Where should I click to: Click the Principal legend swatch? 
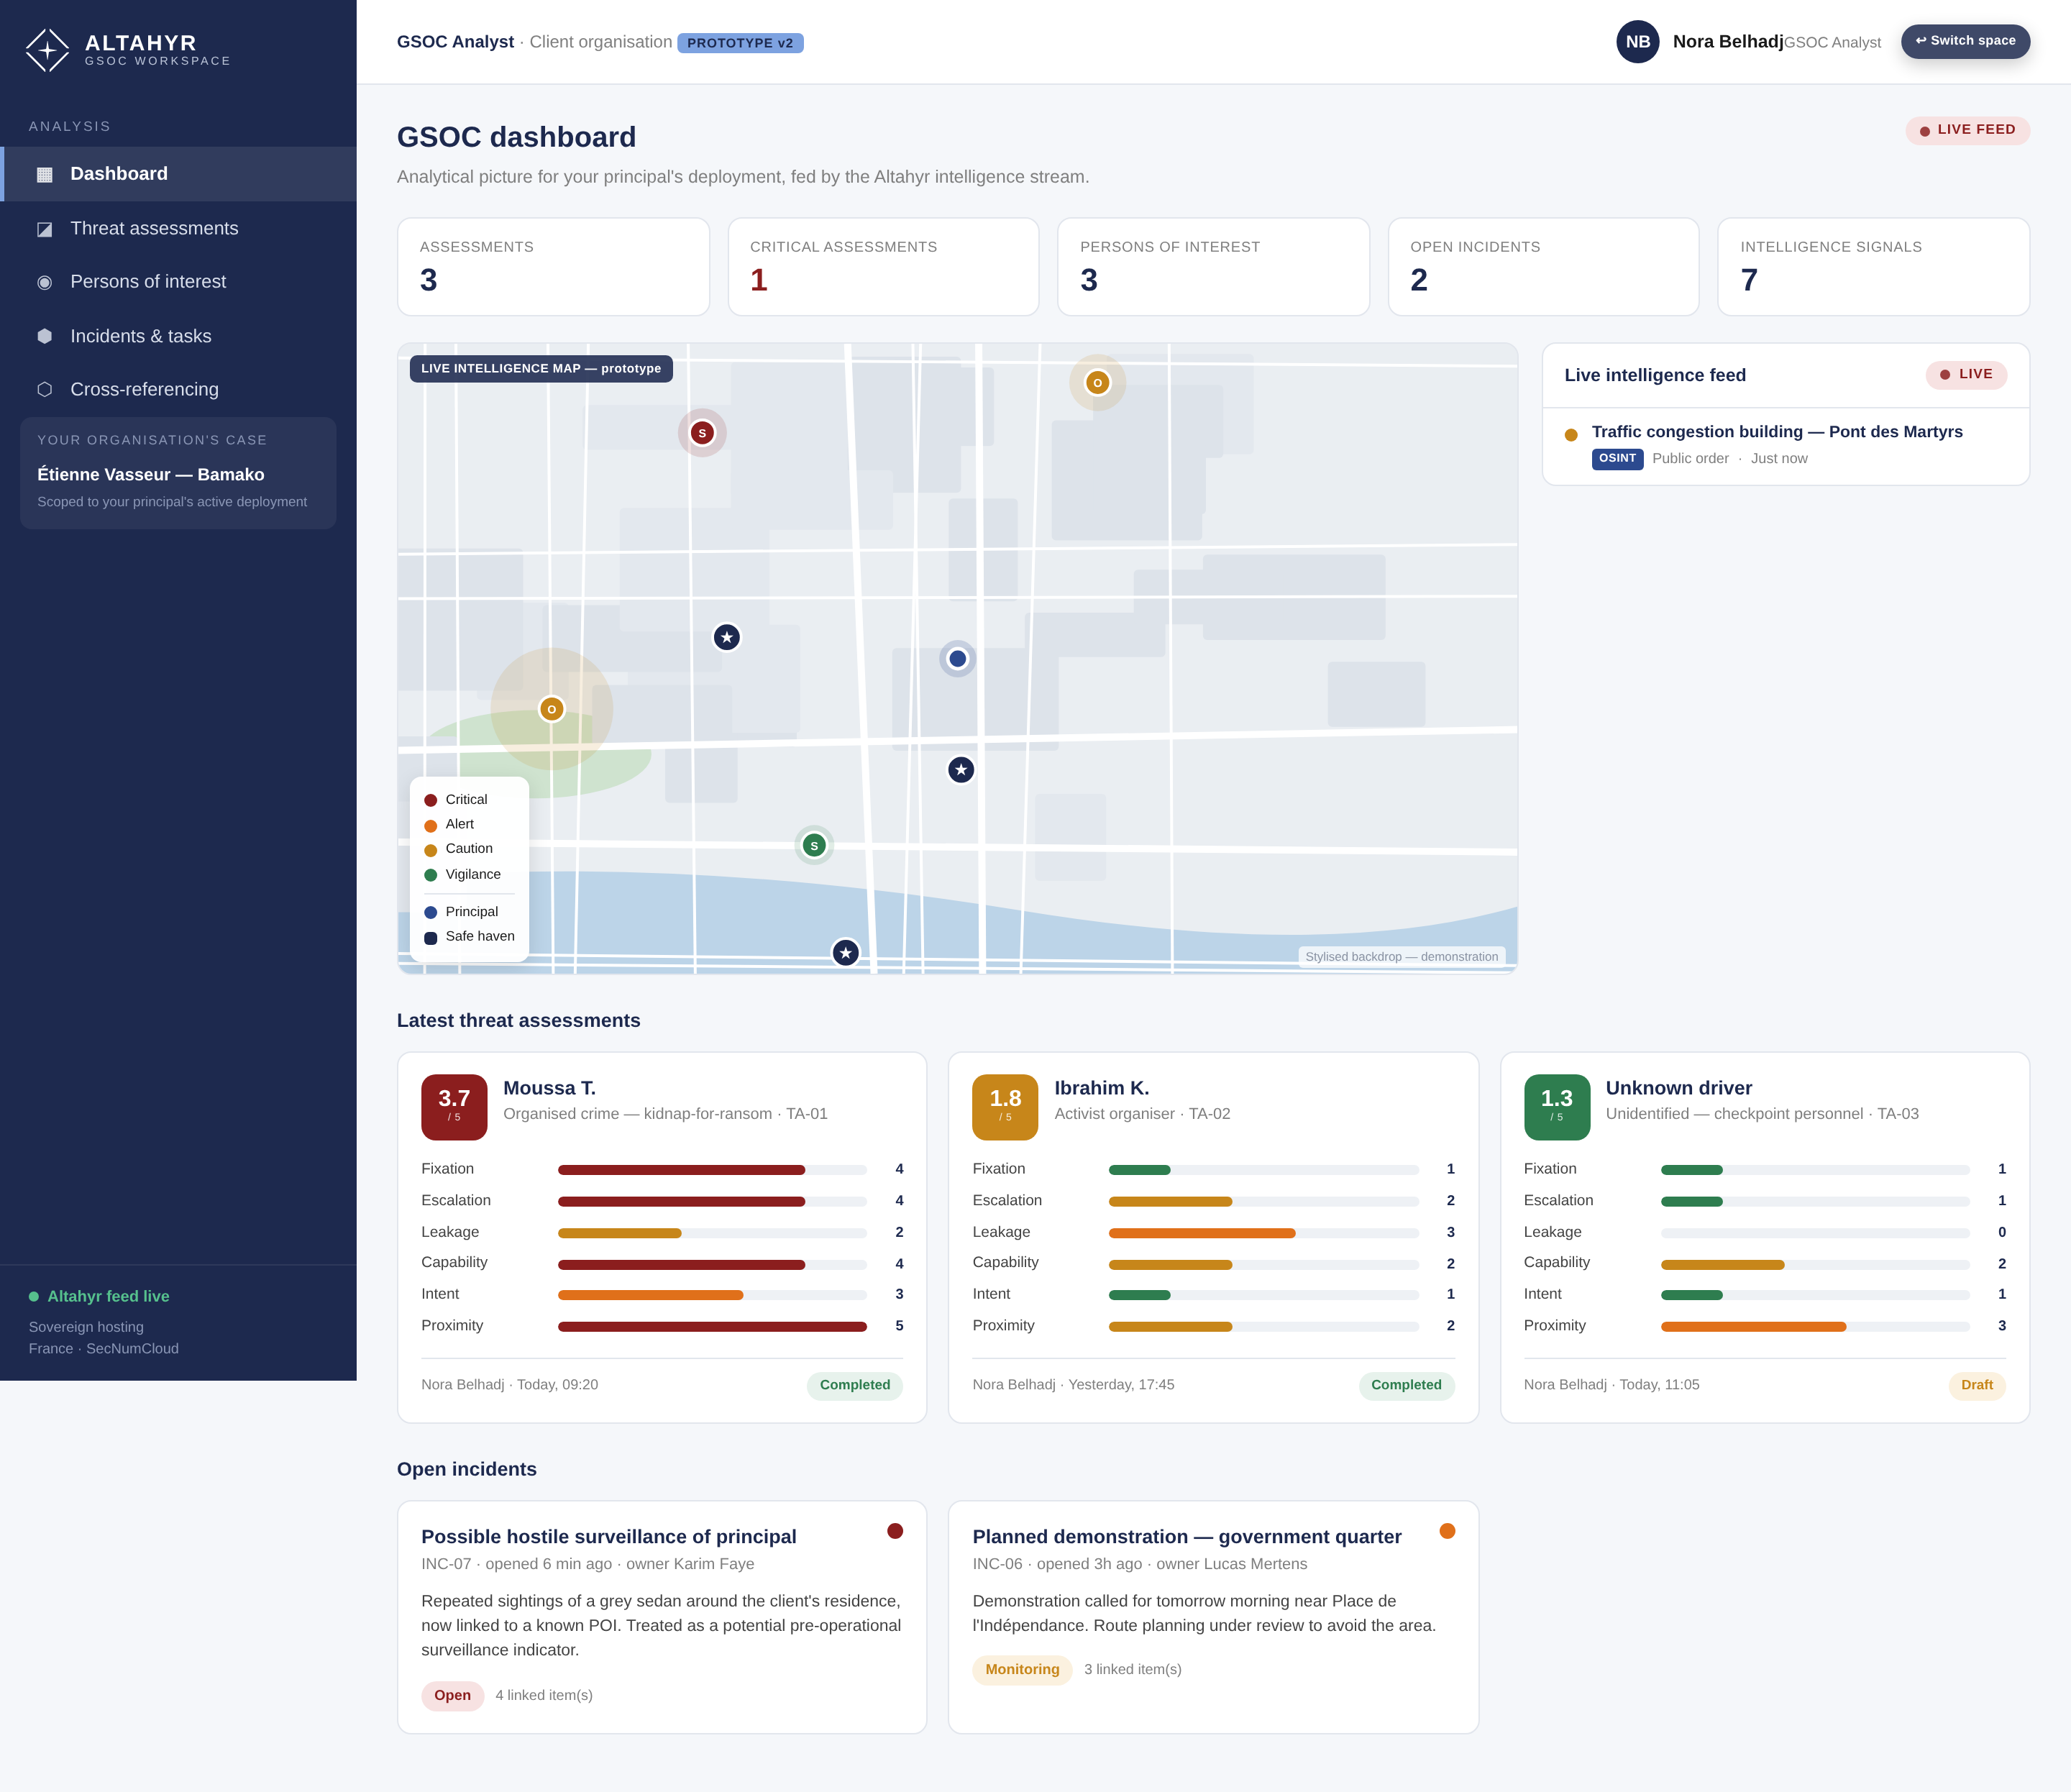point(431,912)
